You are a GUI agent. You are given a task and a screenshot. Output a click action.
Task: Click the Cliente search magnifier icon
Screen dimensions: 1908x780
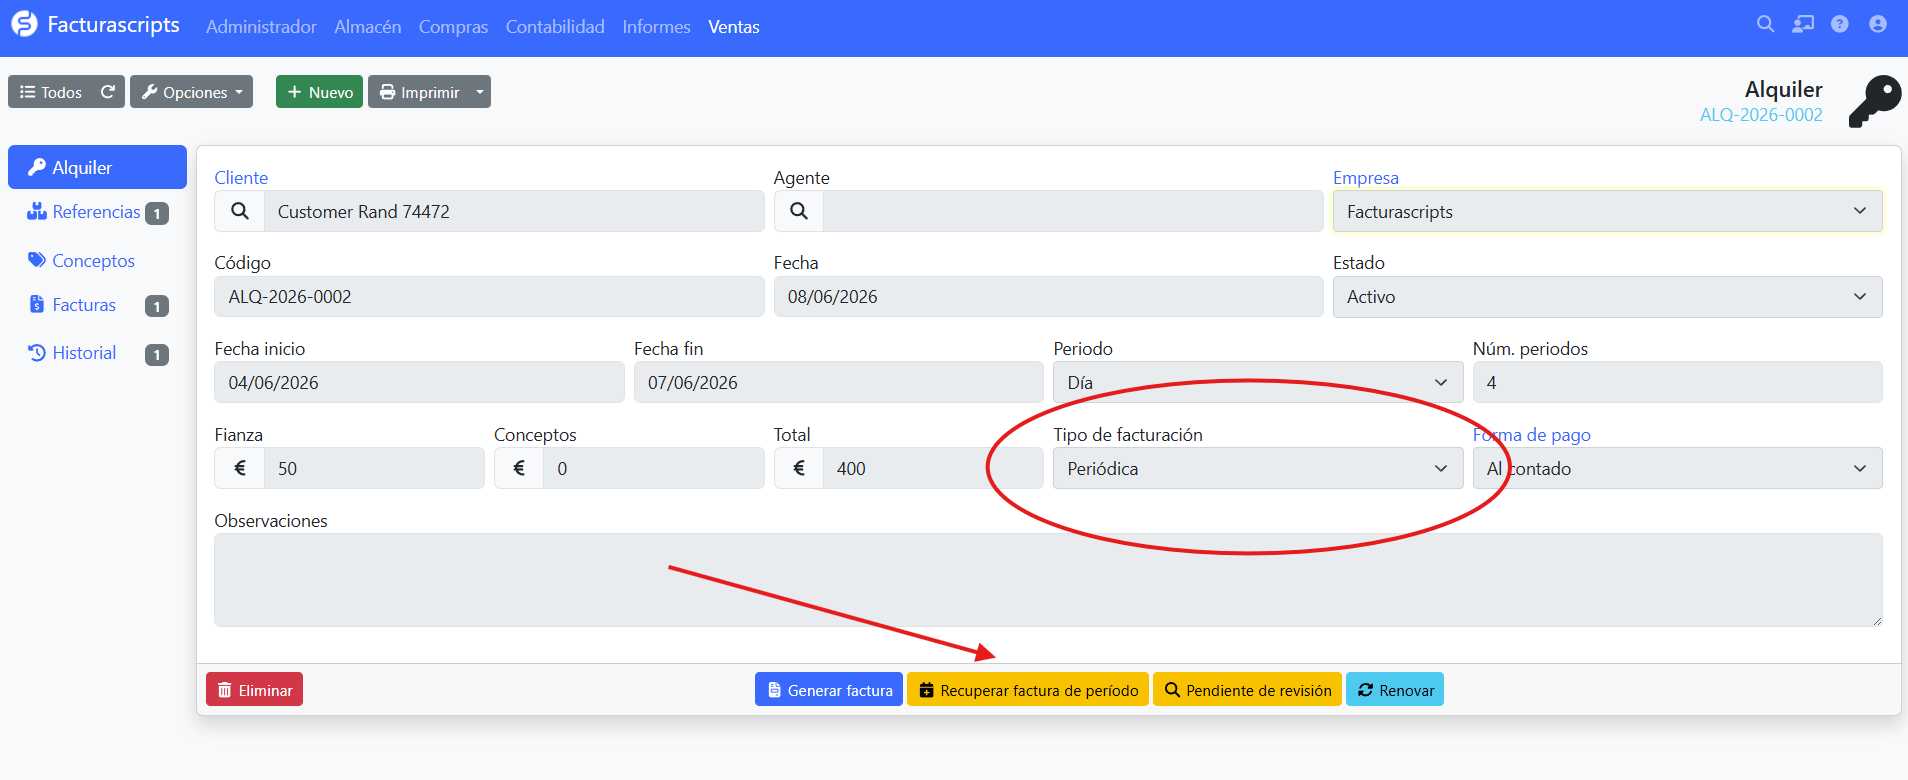(x=240, y=211)
